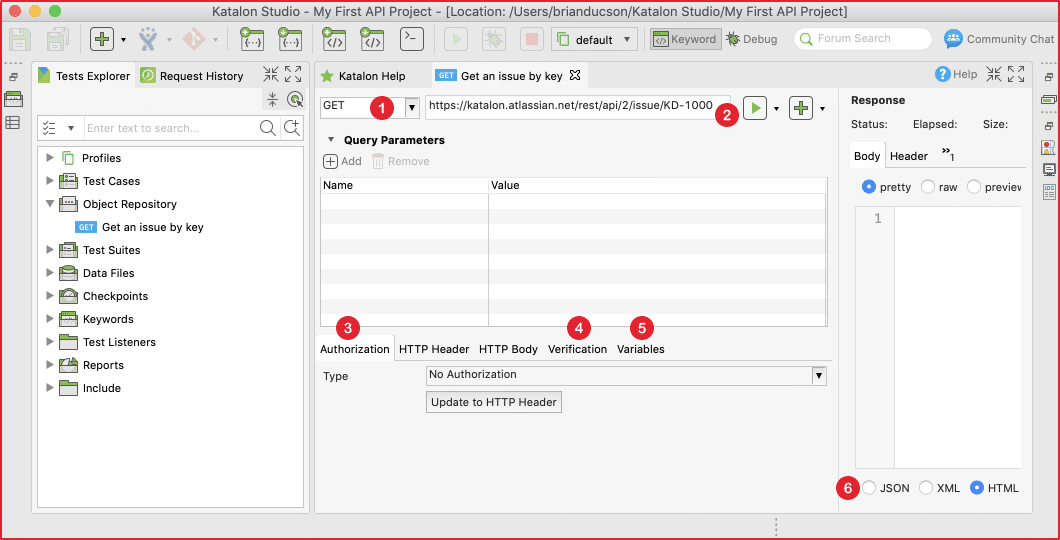Expand the Test Suites tree node
1060x540 pixels.
[49, 249]
